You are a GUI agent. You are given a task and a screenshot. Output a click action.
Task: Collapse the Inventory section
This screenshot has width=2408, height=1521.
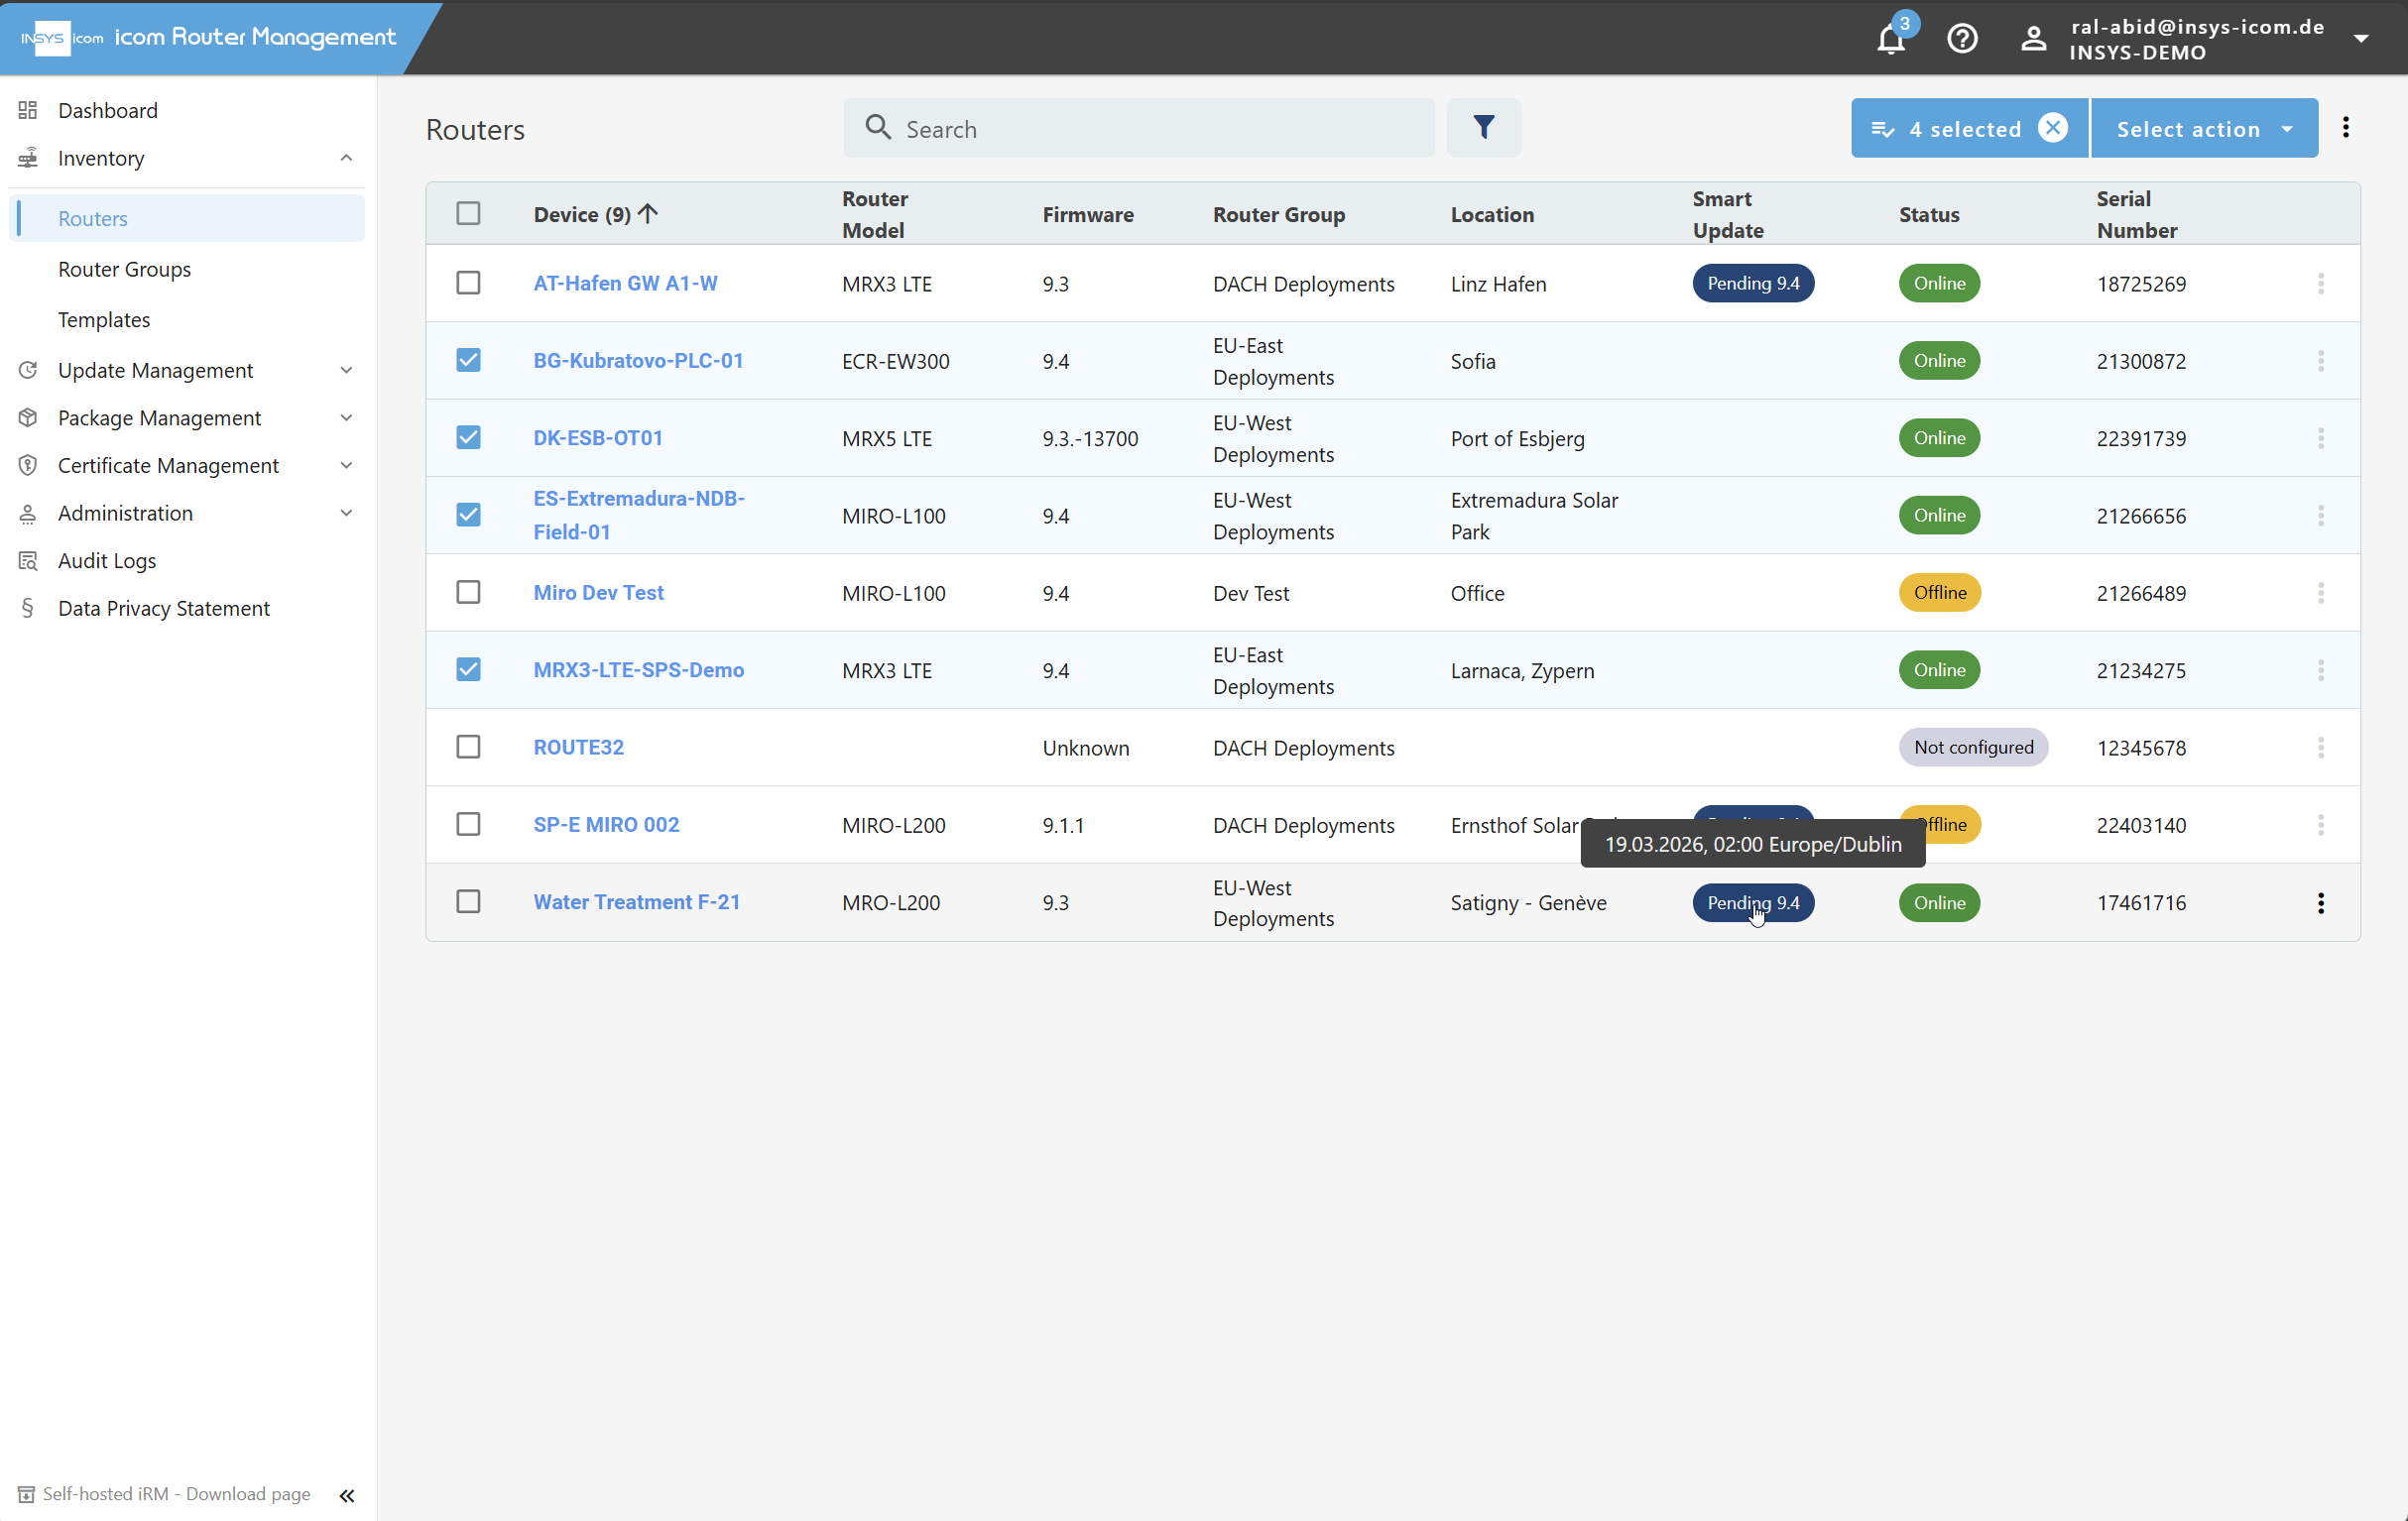click(x=346, y=158)
